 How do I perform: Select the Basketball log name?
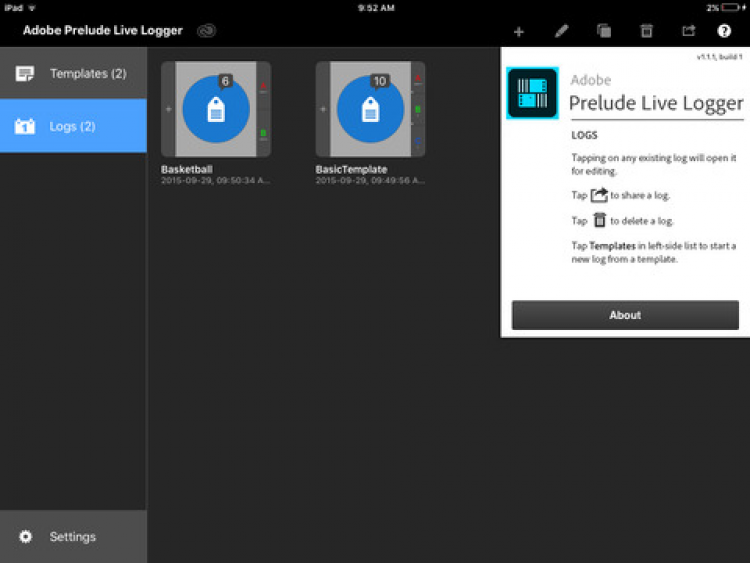click(187, 169)
